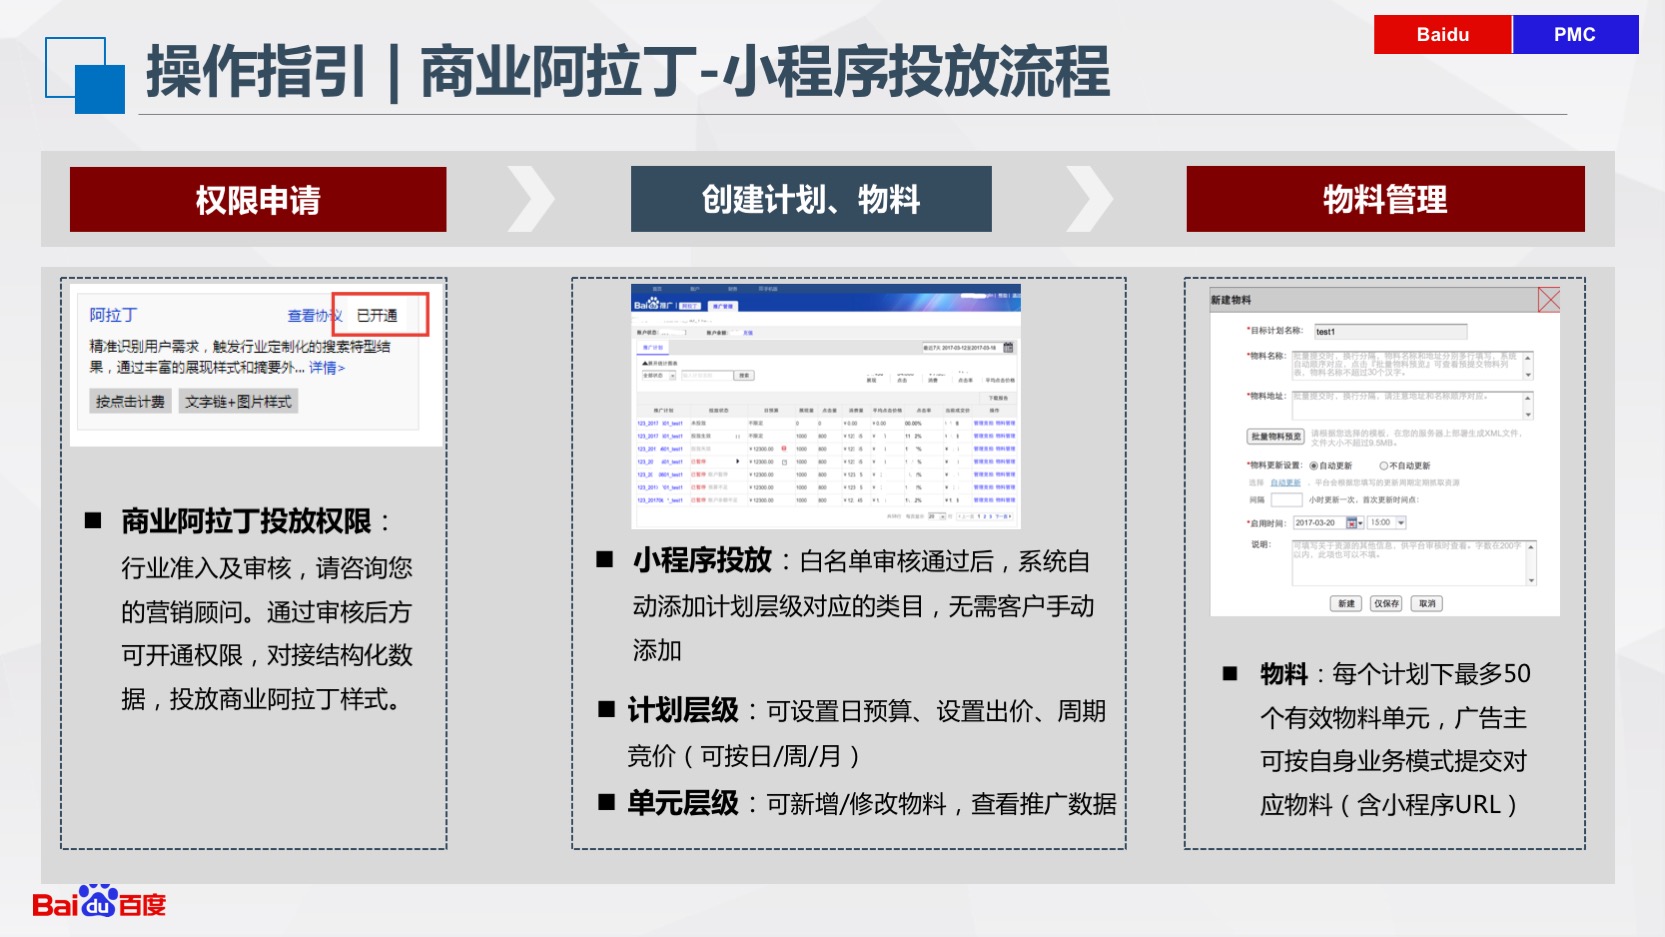Screen dimensions: 1665x937
Task: Click the 新建物料 dialog title
Action: coord(1231,300)
